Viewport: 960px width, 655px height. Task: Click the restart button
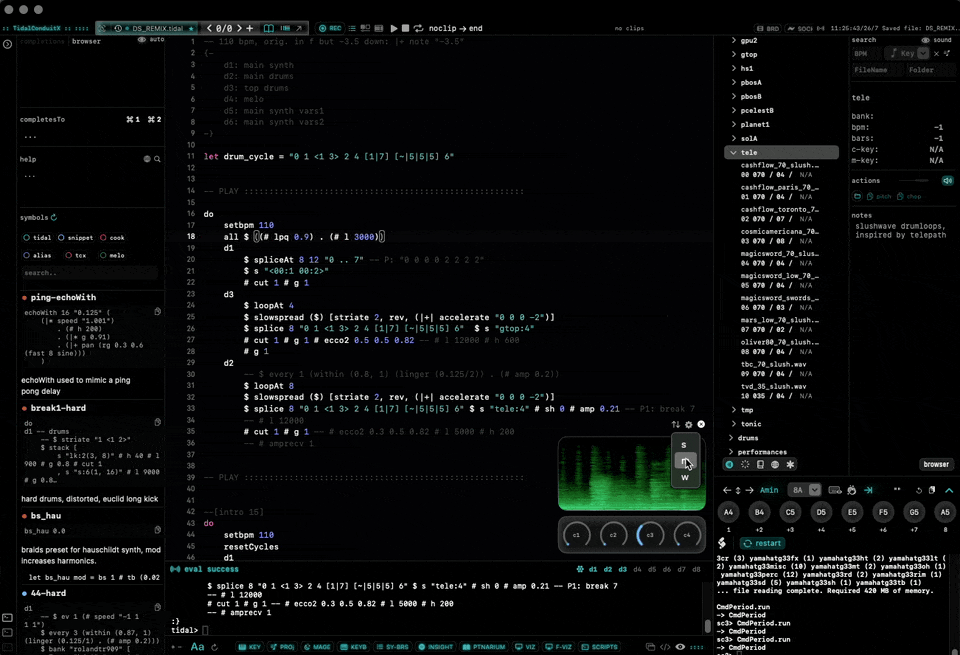click(x=763, y=543)
